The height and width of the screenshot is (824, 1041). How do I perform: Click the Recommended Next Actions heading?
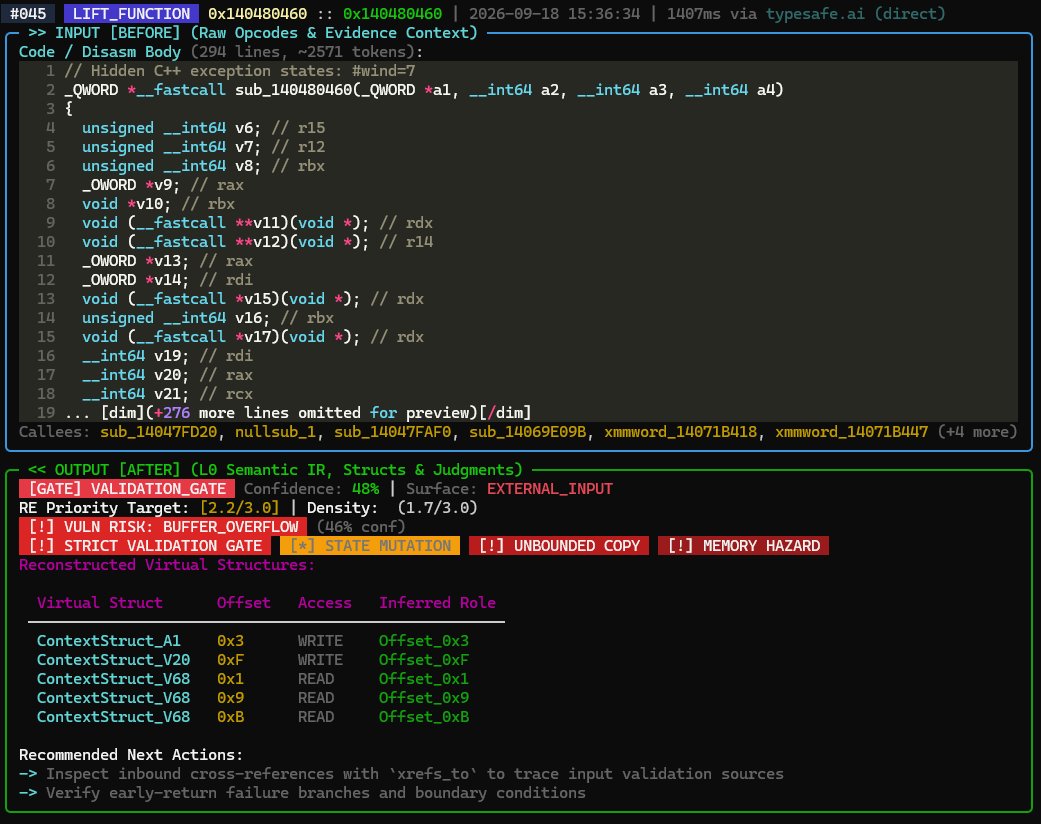point(131,755)
